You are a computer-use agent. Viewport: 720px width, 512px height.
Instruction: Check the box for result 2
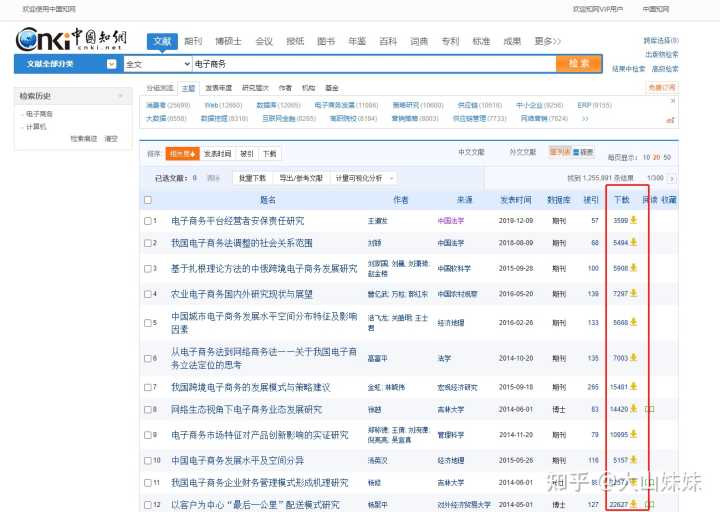[148, 243]
